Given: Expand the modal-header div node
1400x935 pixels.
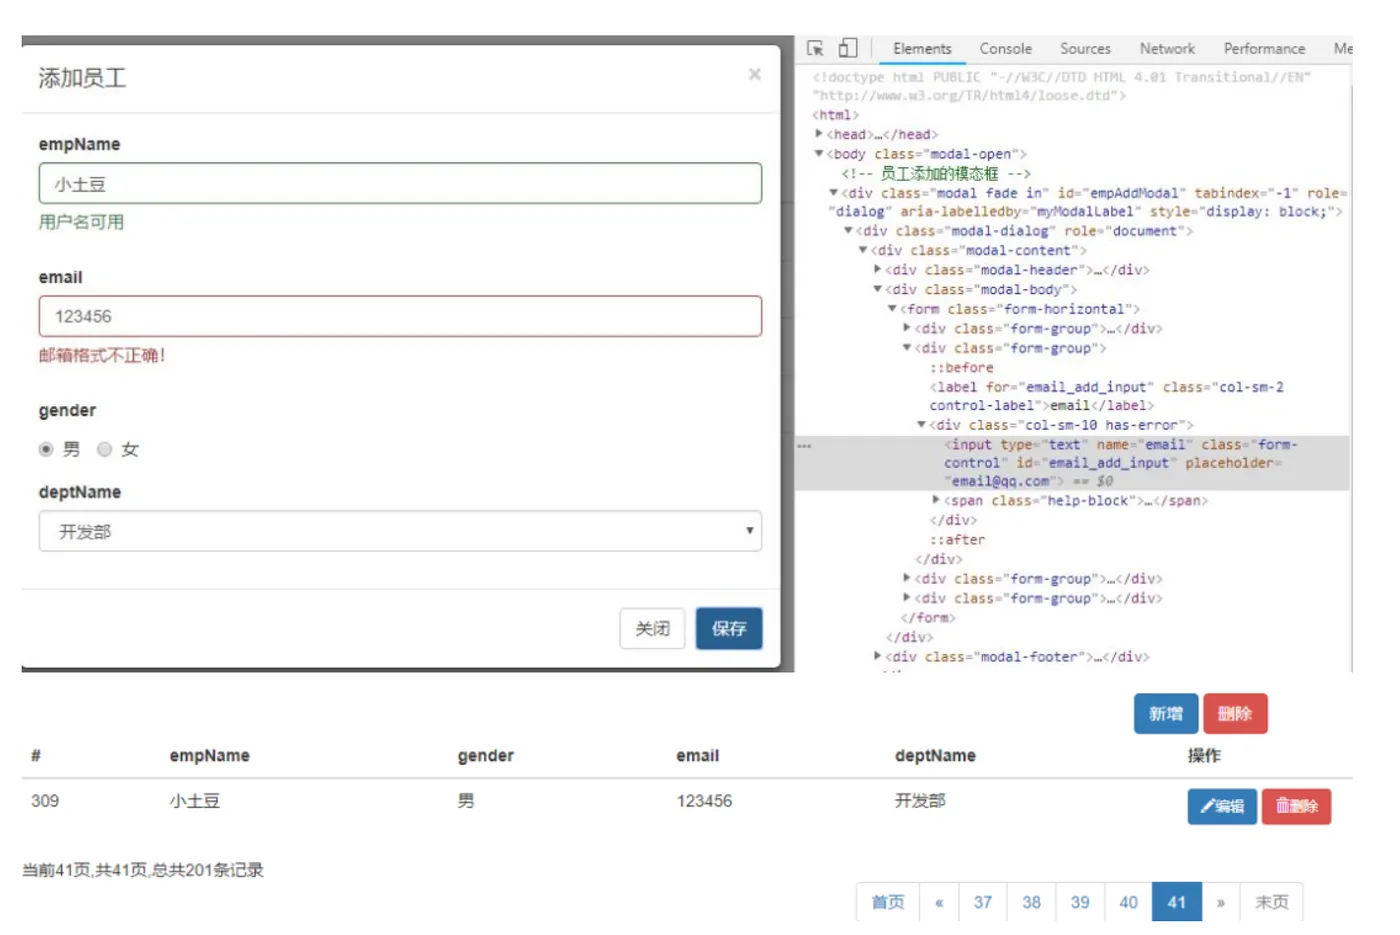Looking at the screenshot, I should (877, 270).
